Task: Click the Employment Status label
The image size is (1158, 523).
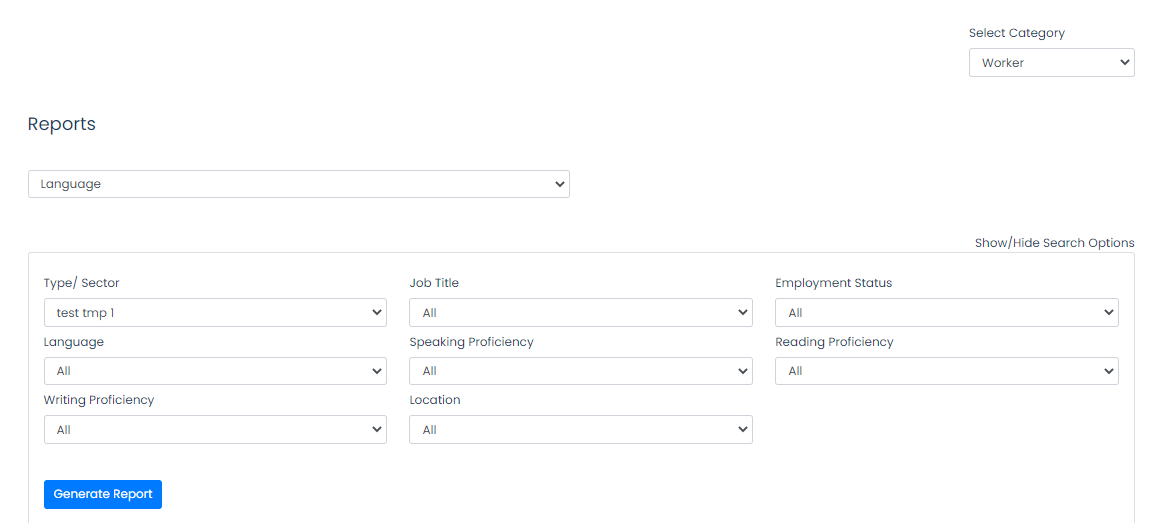Action: pyautogui.click(x=834, y=283)
